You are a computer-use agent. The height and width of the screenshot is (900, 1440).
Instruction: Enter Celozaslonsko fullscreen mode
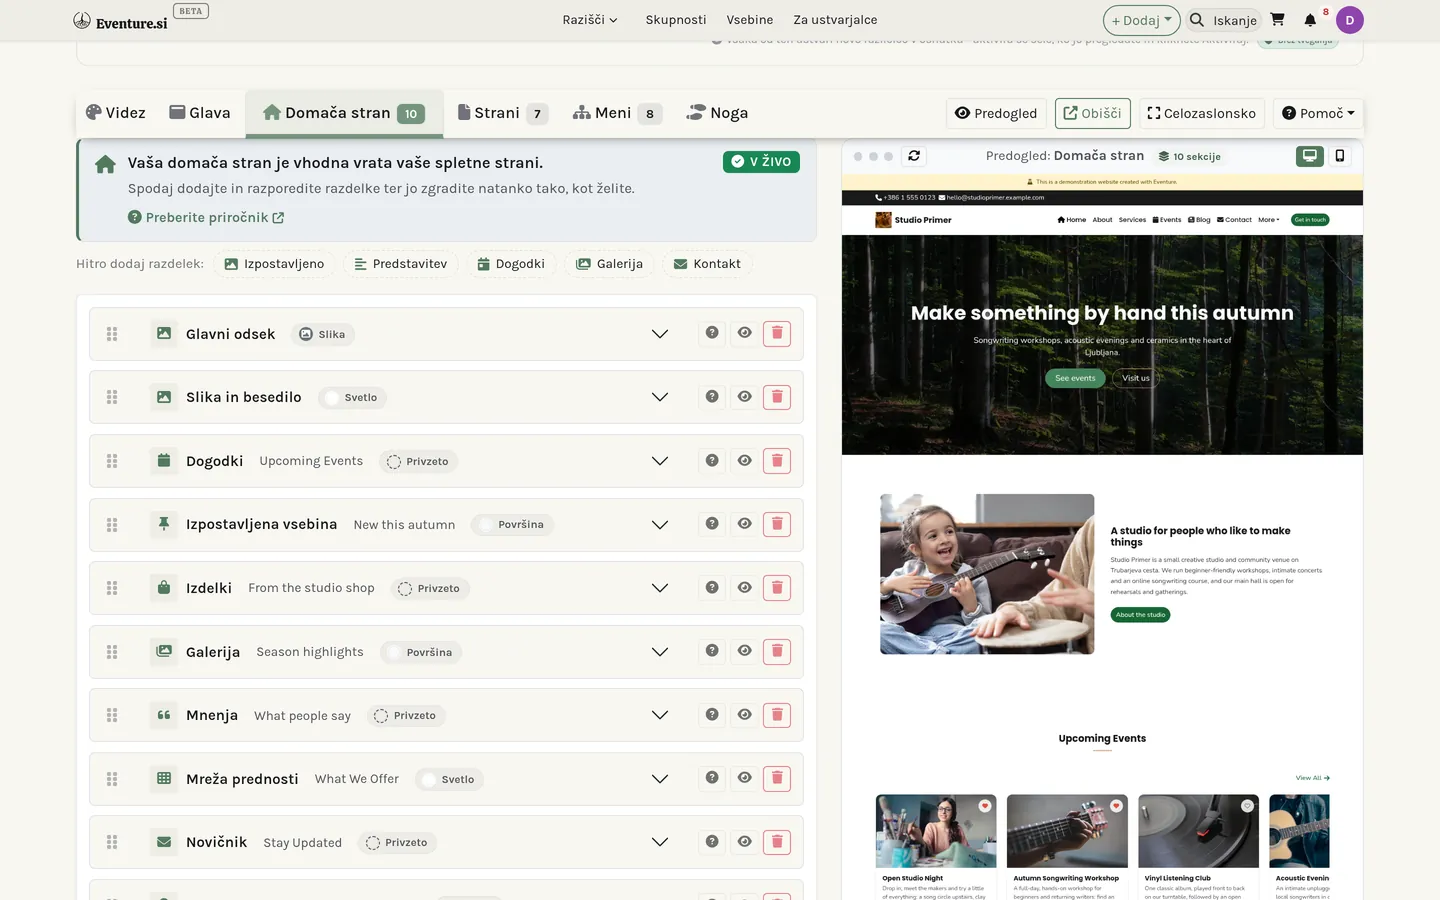tap(1201, 113)
